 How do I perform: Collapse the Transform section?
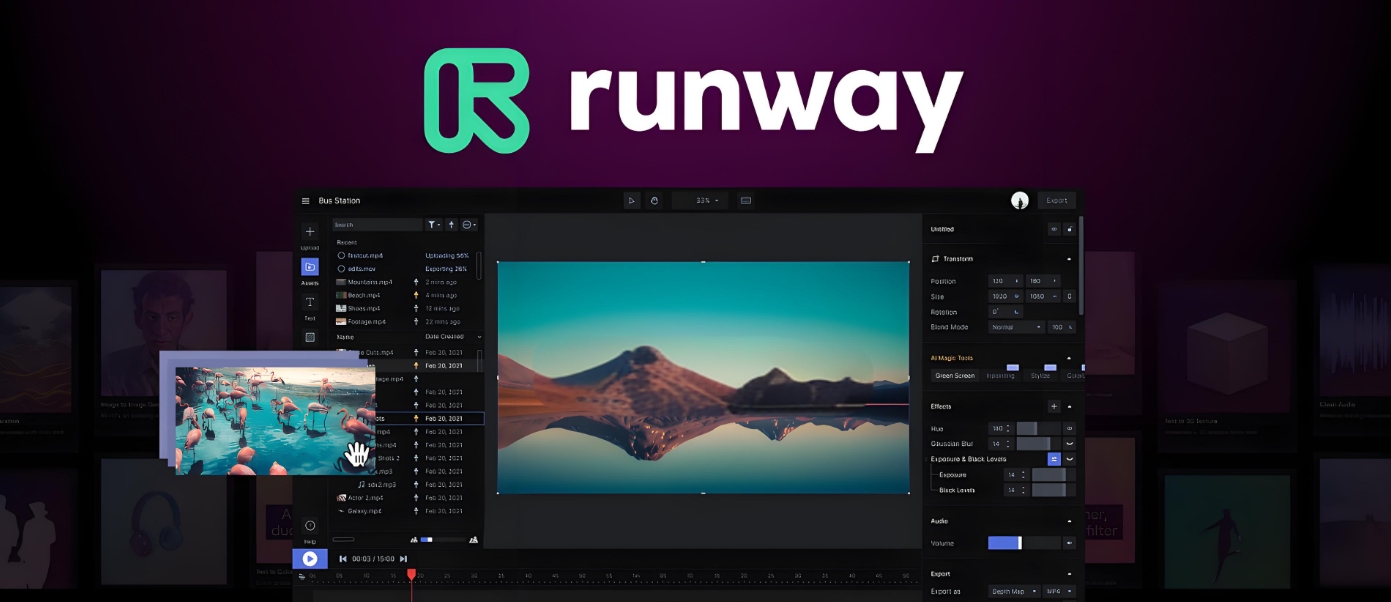1069,259
